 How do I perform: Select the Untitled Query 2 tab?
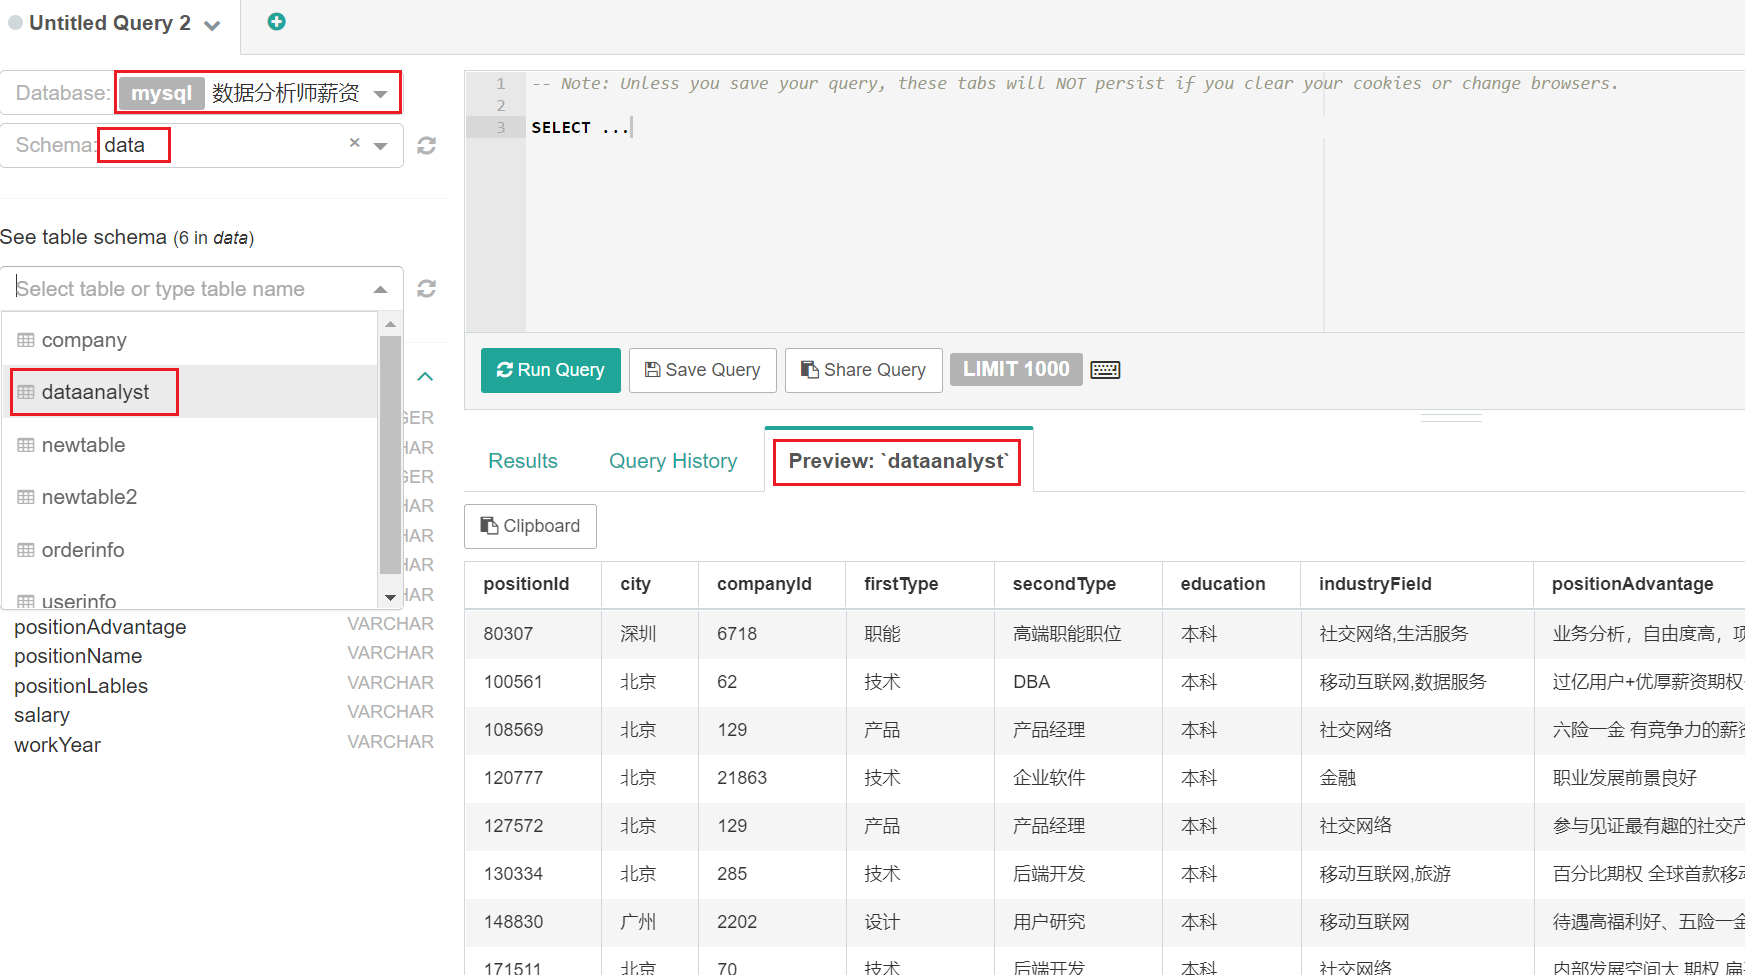coord(109,23)
